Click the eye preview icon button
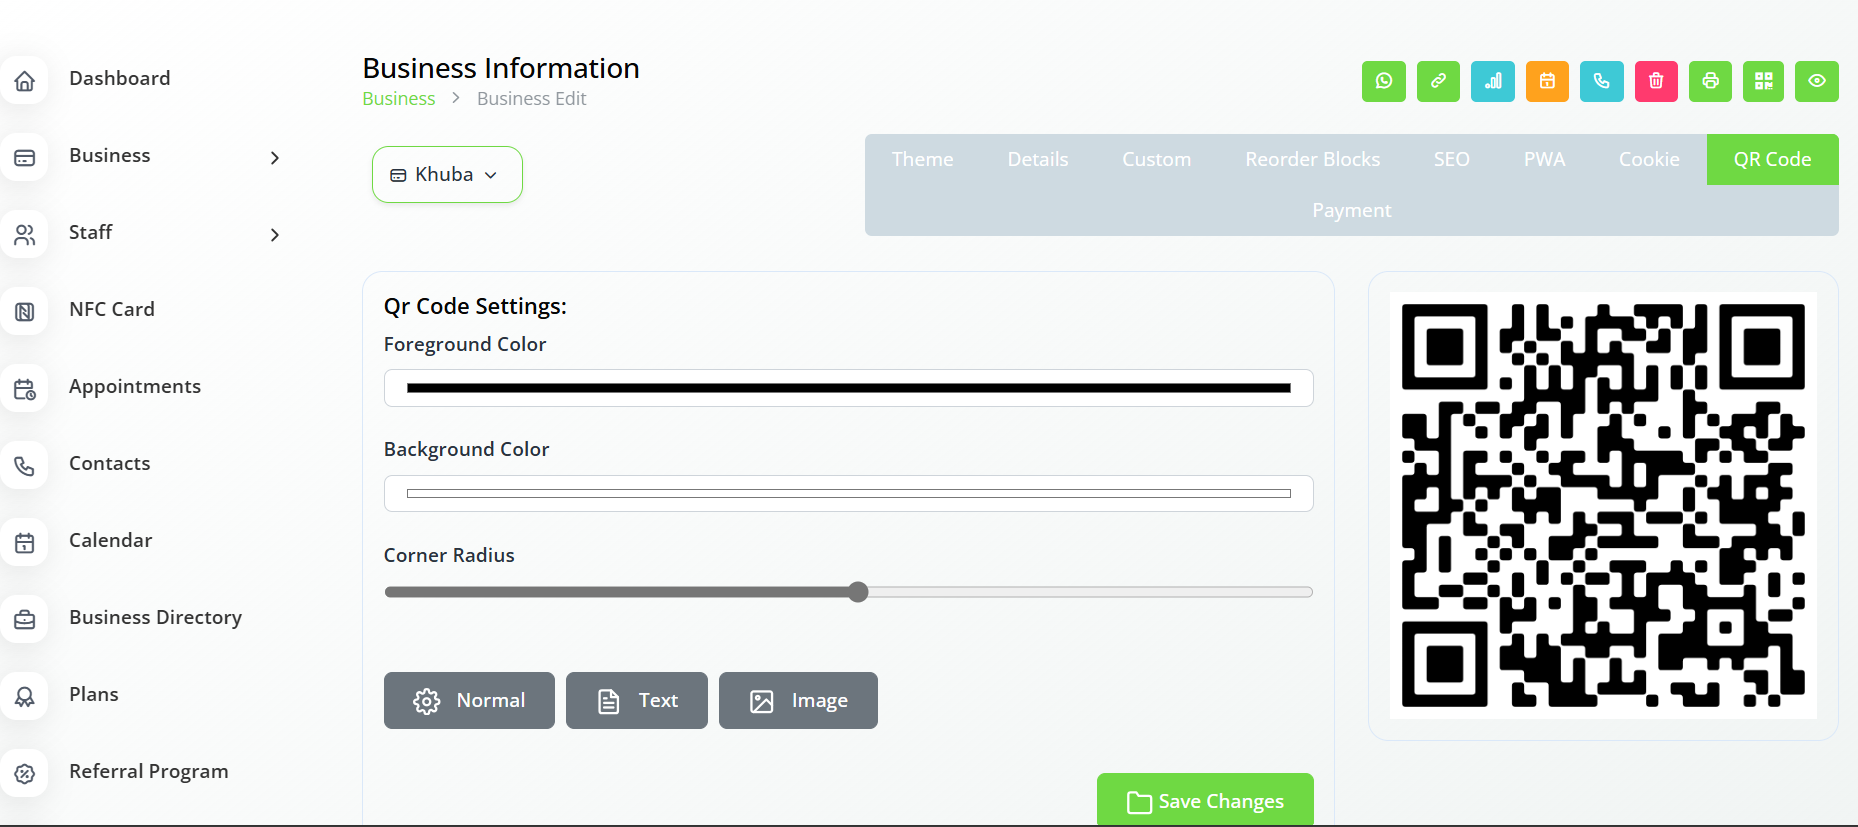Viewport: 1858px width, 827px height. click(1817, 81)
